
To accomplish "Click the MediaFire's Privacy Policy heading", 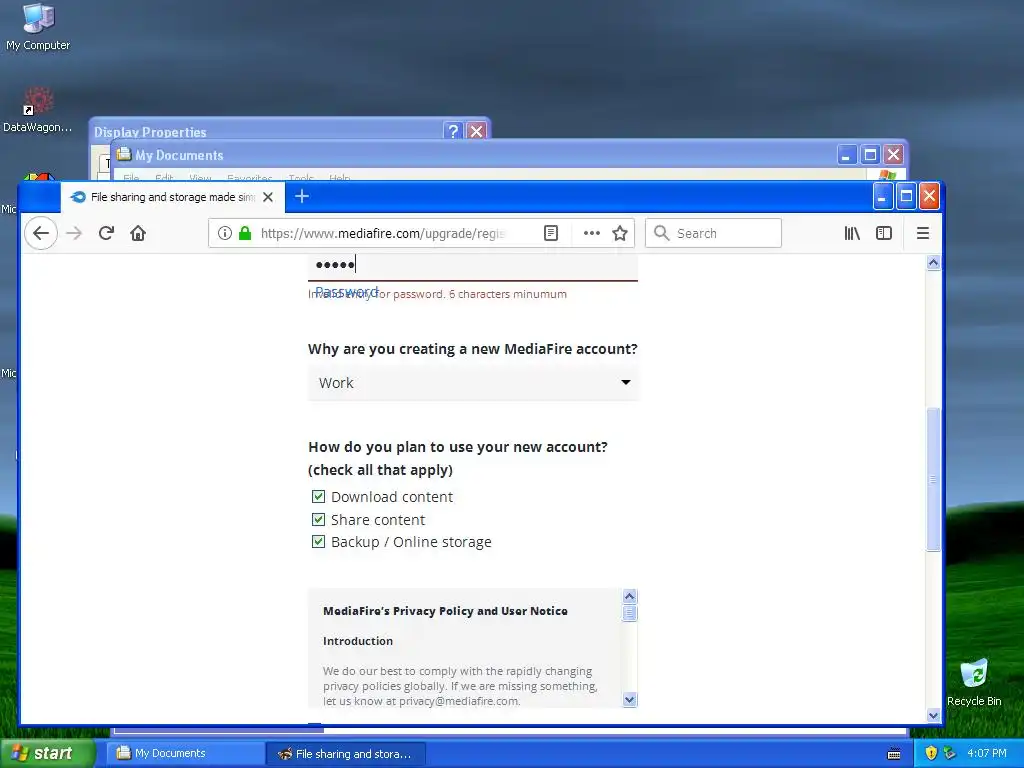I will click(x=445, y=611).
